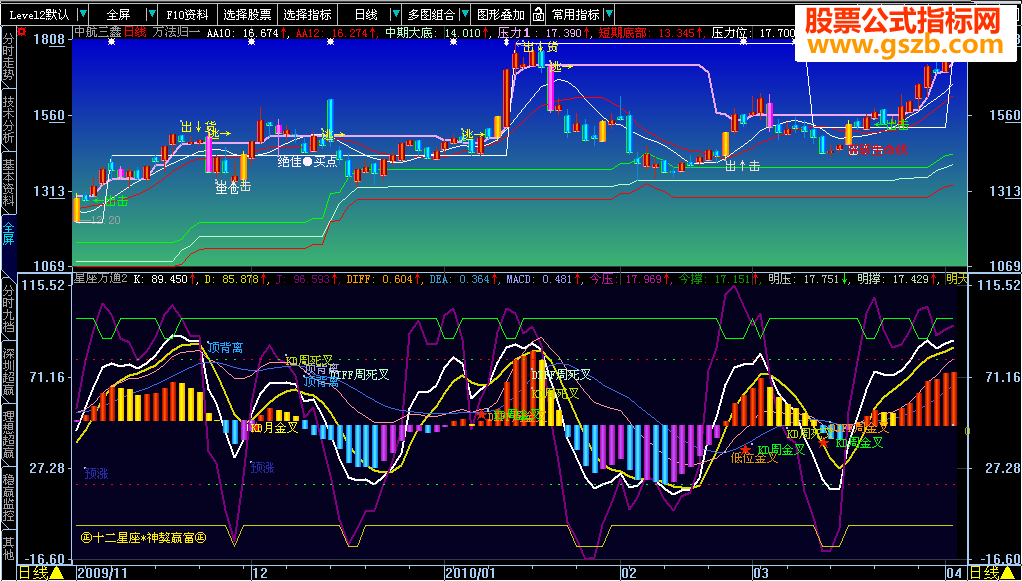This screenshot has height=581, width=1022.
Task: Click the 日线 period label at bottom right
Action: (984, 573)
